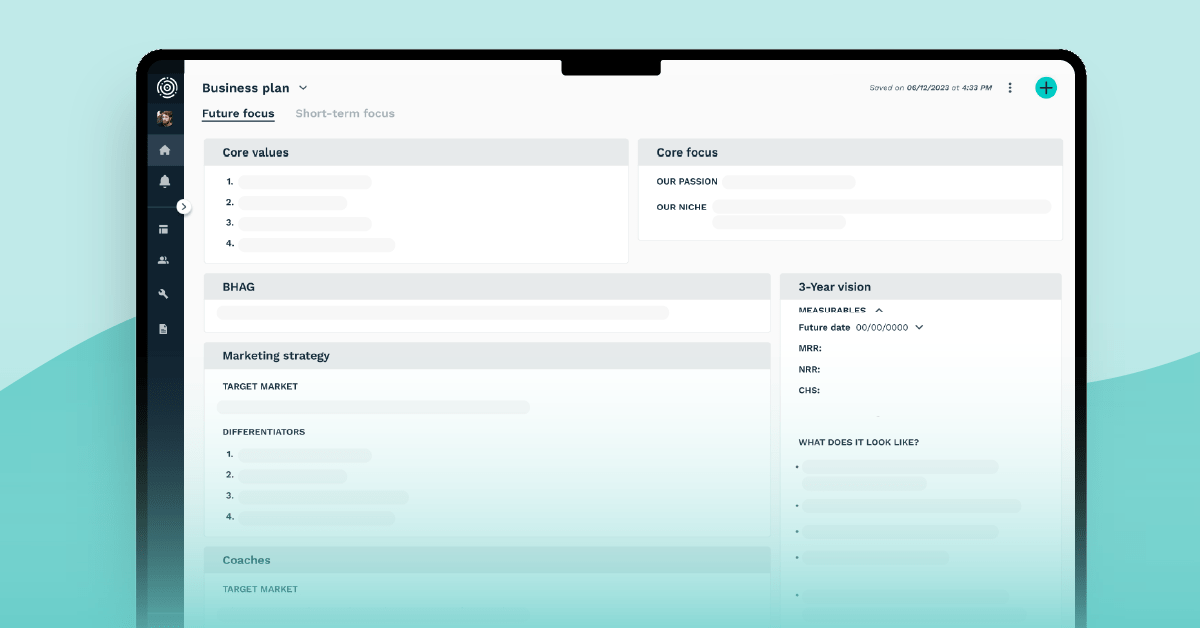Open the user profile avatar

click(165, 119)
